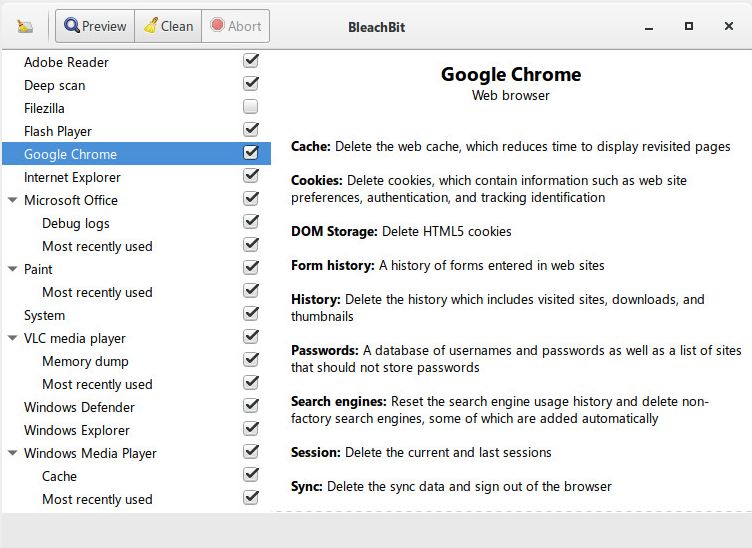752x548 pixels.
Task: Minimize the BleachBit window
Action: [649, 27]
